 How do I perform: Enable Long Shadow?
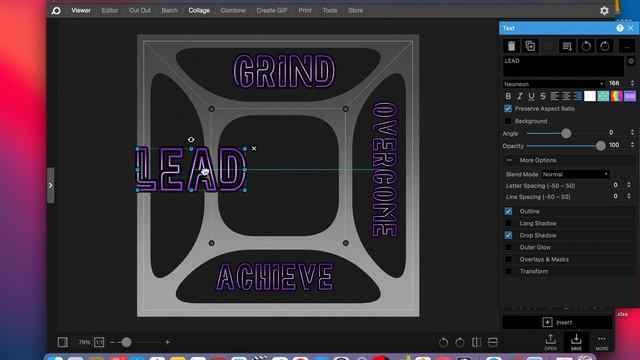[508, 223]
